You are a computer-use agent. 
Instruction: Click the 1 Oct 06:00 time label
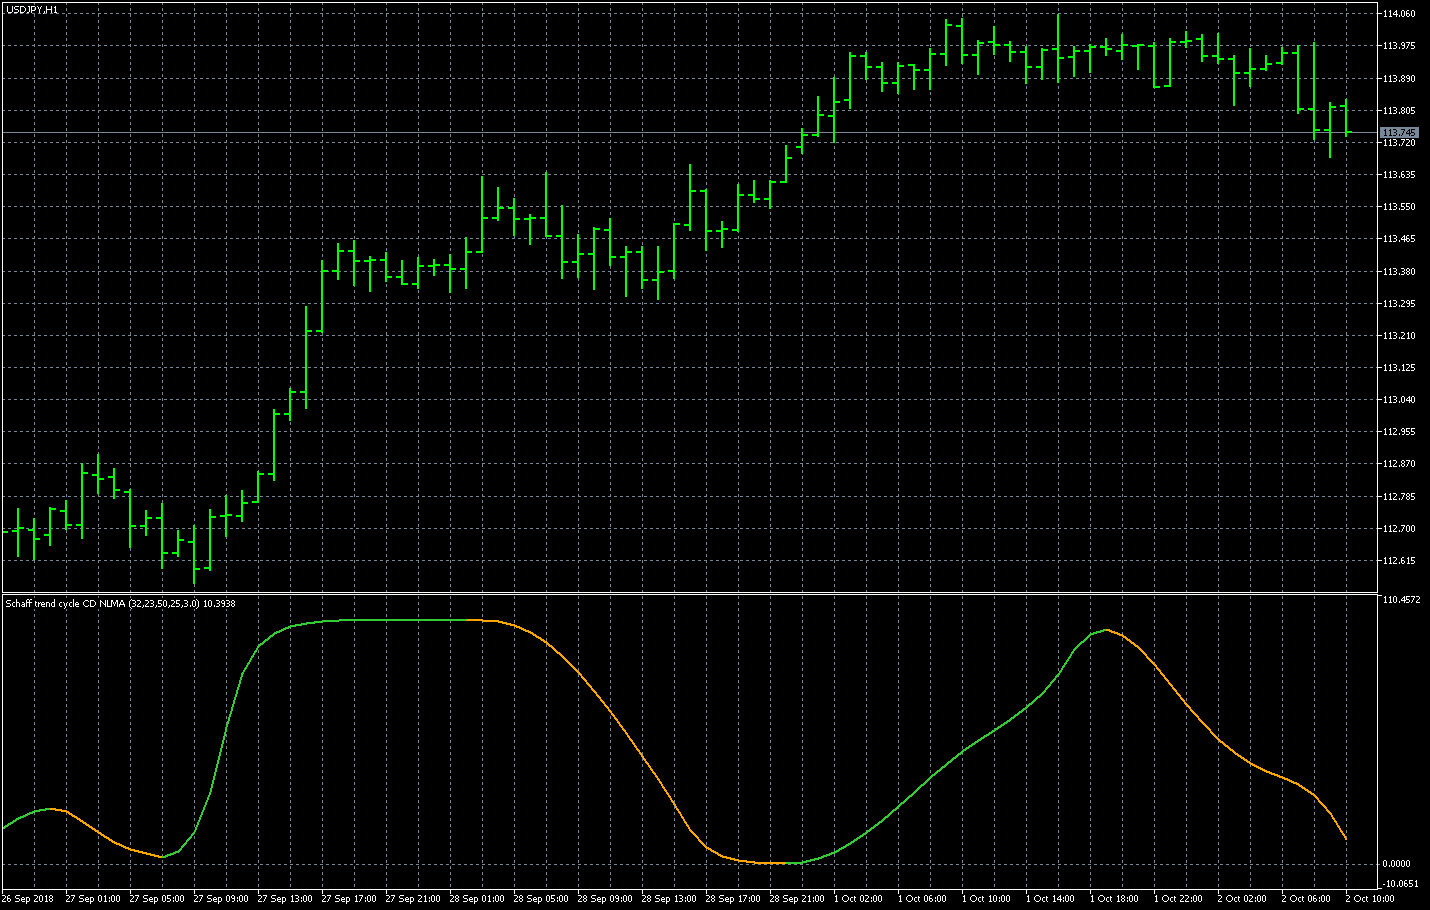click(922, 899)
